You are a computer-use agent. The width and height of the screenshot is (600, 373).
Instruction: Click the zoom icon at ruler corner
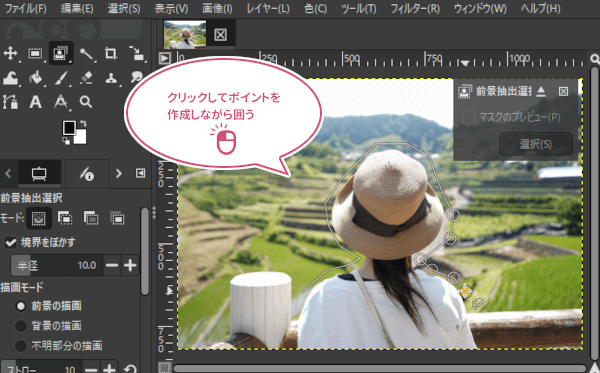[x=595, y=59]
